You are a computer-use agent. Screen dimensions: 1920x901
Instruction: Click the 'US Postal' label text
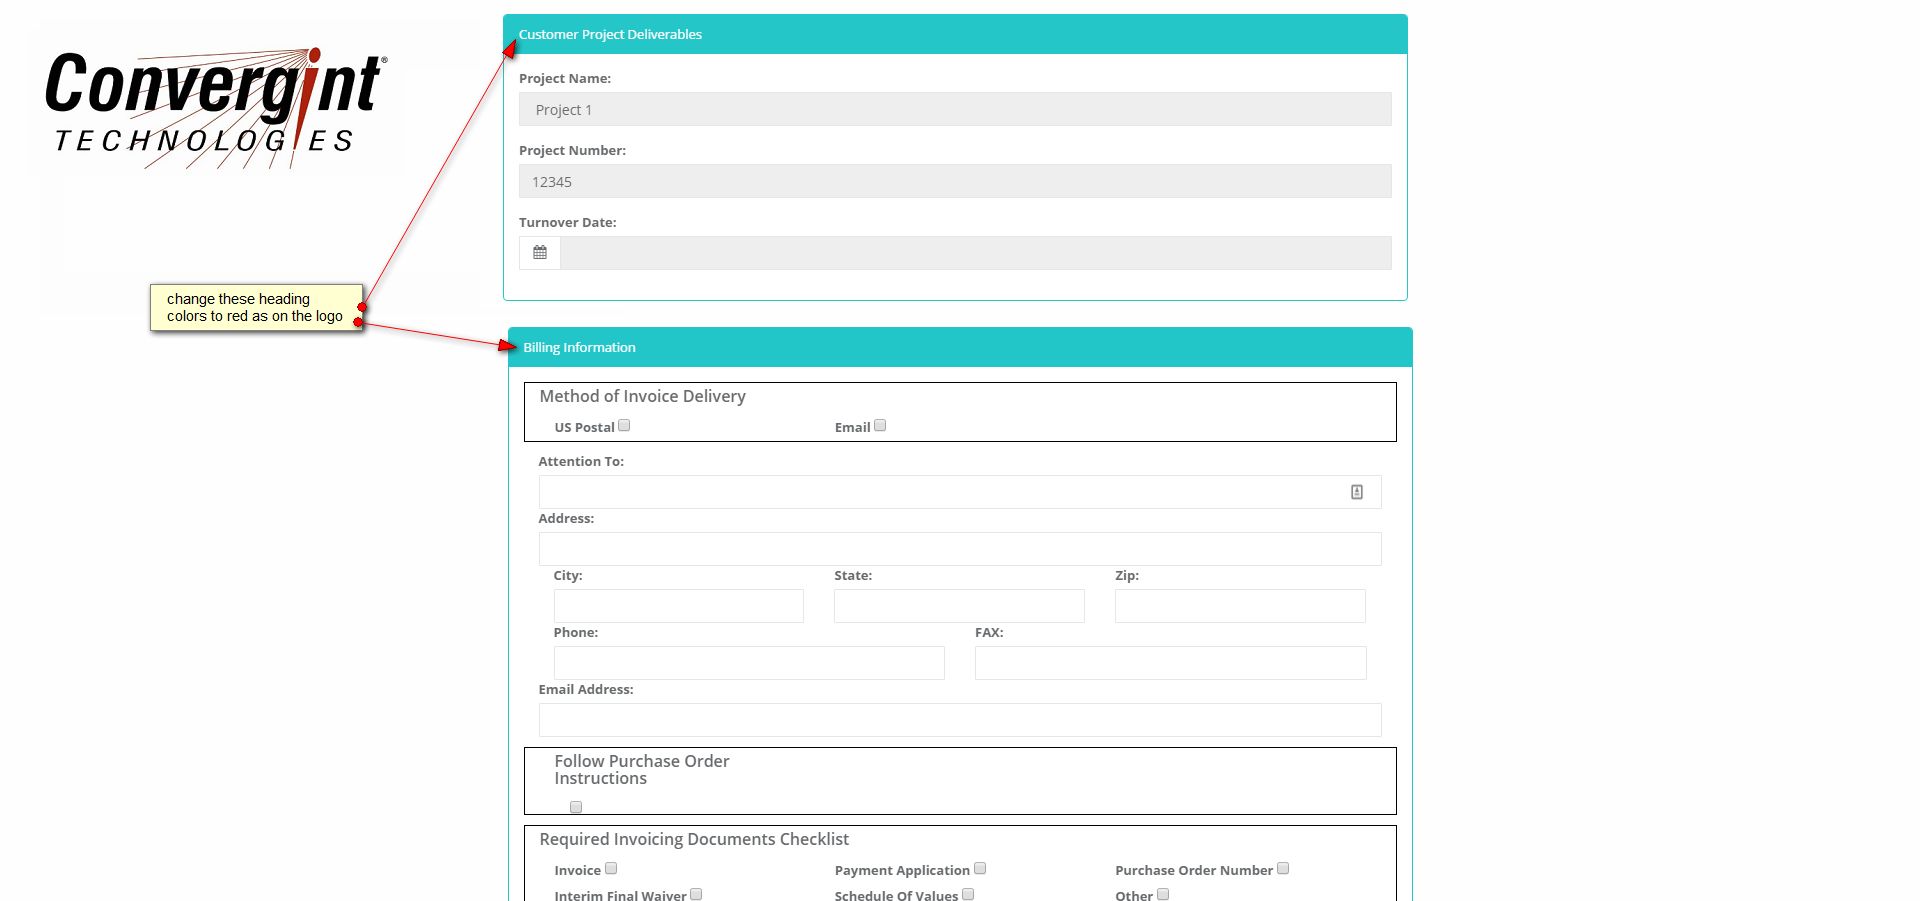pos(585,427)
